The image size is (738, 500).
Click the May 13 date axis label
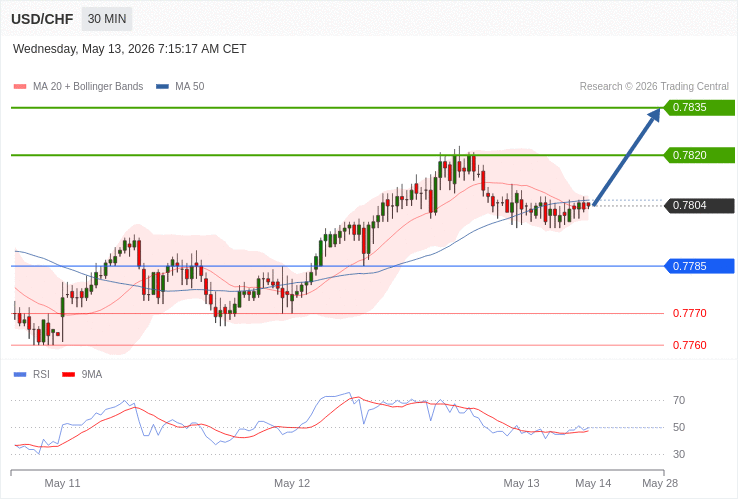pyautogui.click(x=521, y=483)
